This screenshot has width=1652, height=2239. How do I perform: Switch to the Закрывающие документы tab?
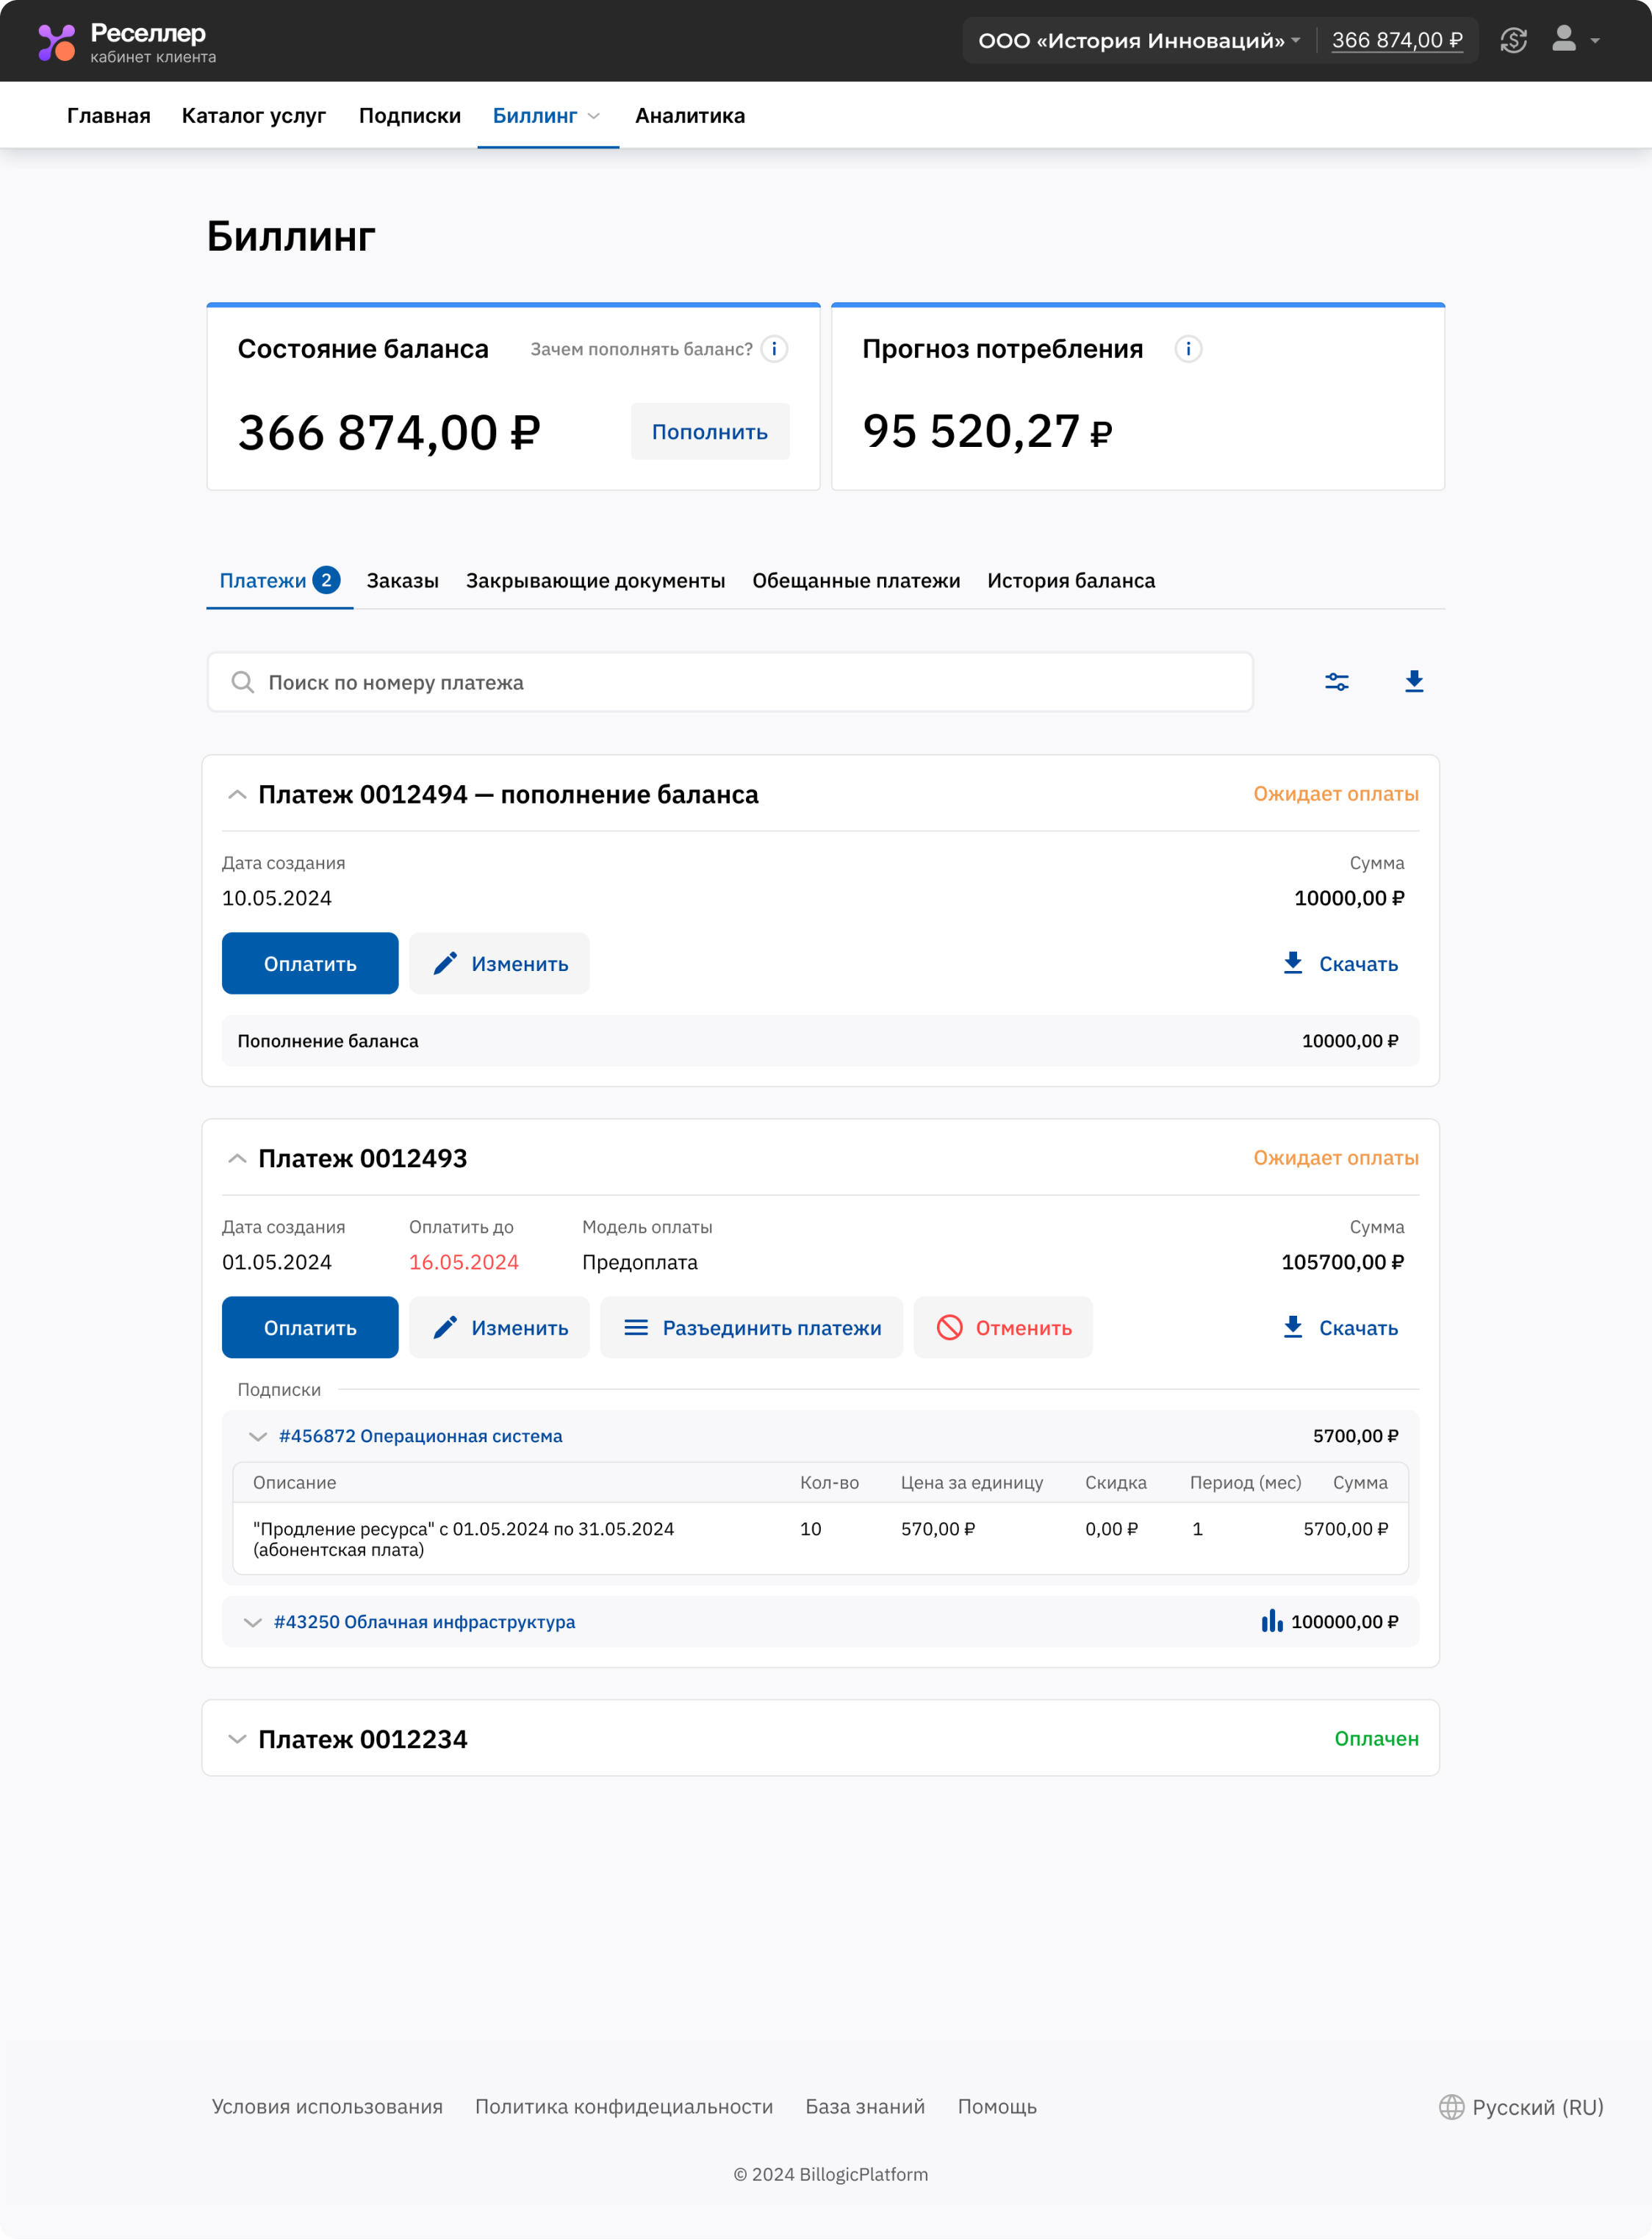click(x=595, y=581)
